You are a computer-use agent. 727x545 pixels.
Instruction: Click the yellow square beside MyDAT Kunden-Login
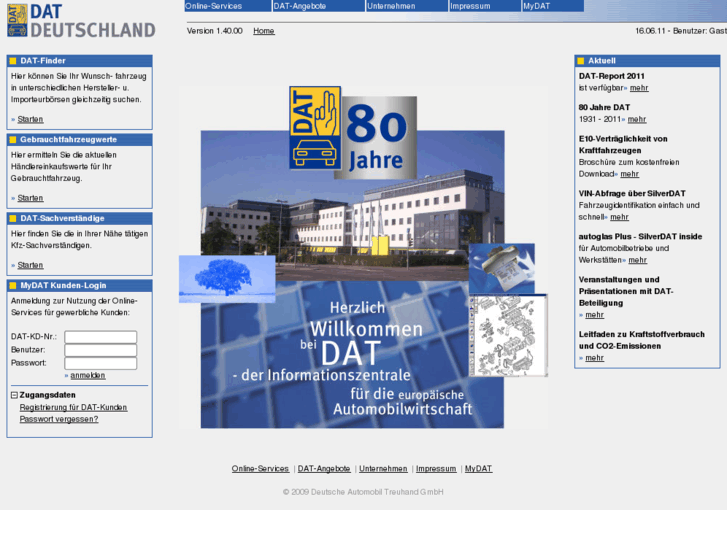coord(13,286)
